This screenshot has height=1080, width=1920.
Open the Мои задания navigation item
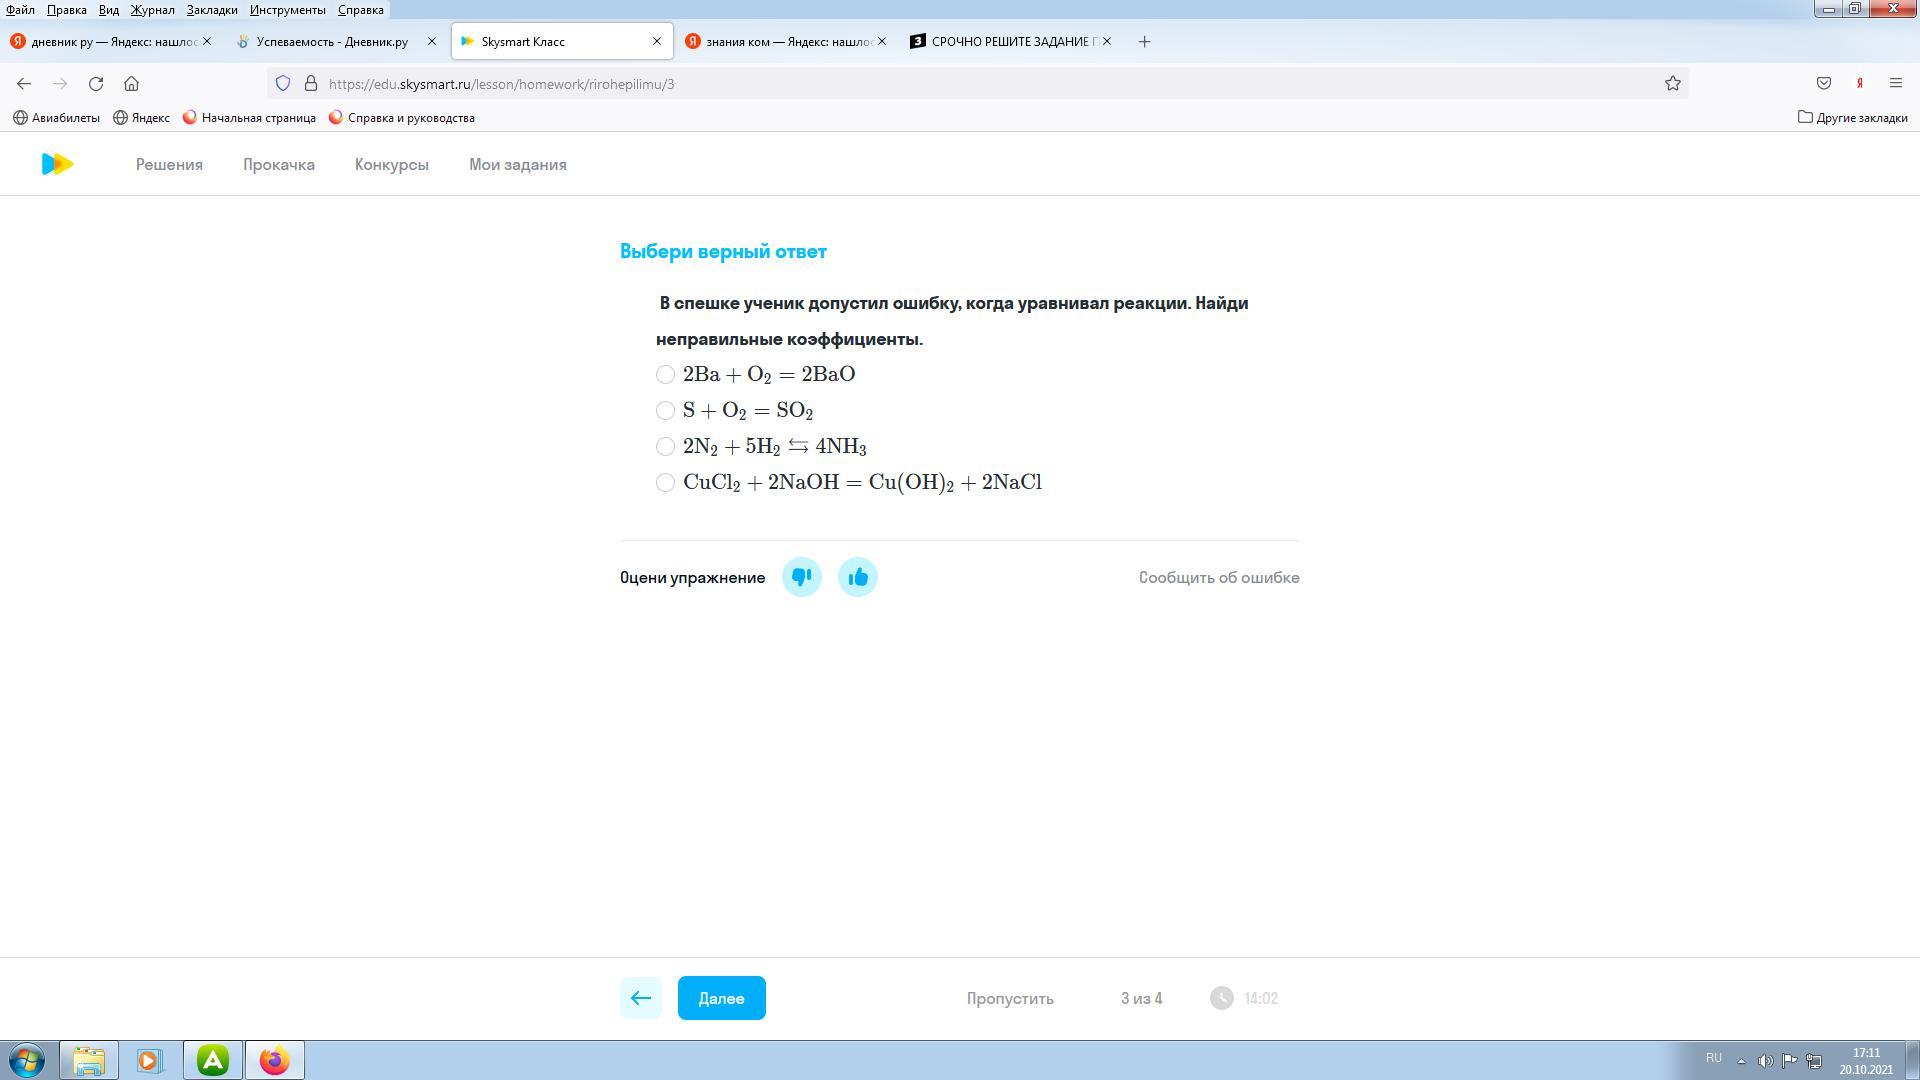(517, 164)
